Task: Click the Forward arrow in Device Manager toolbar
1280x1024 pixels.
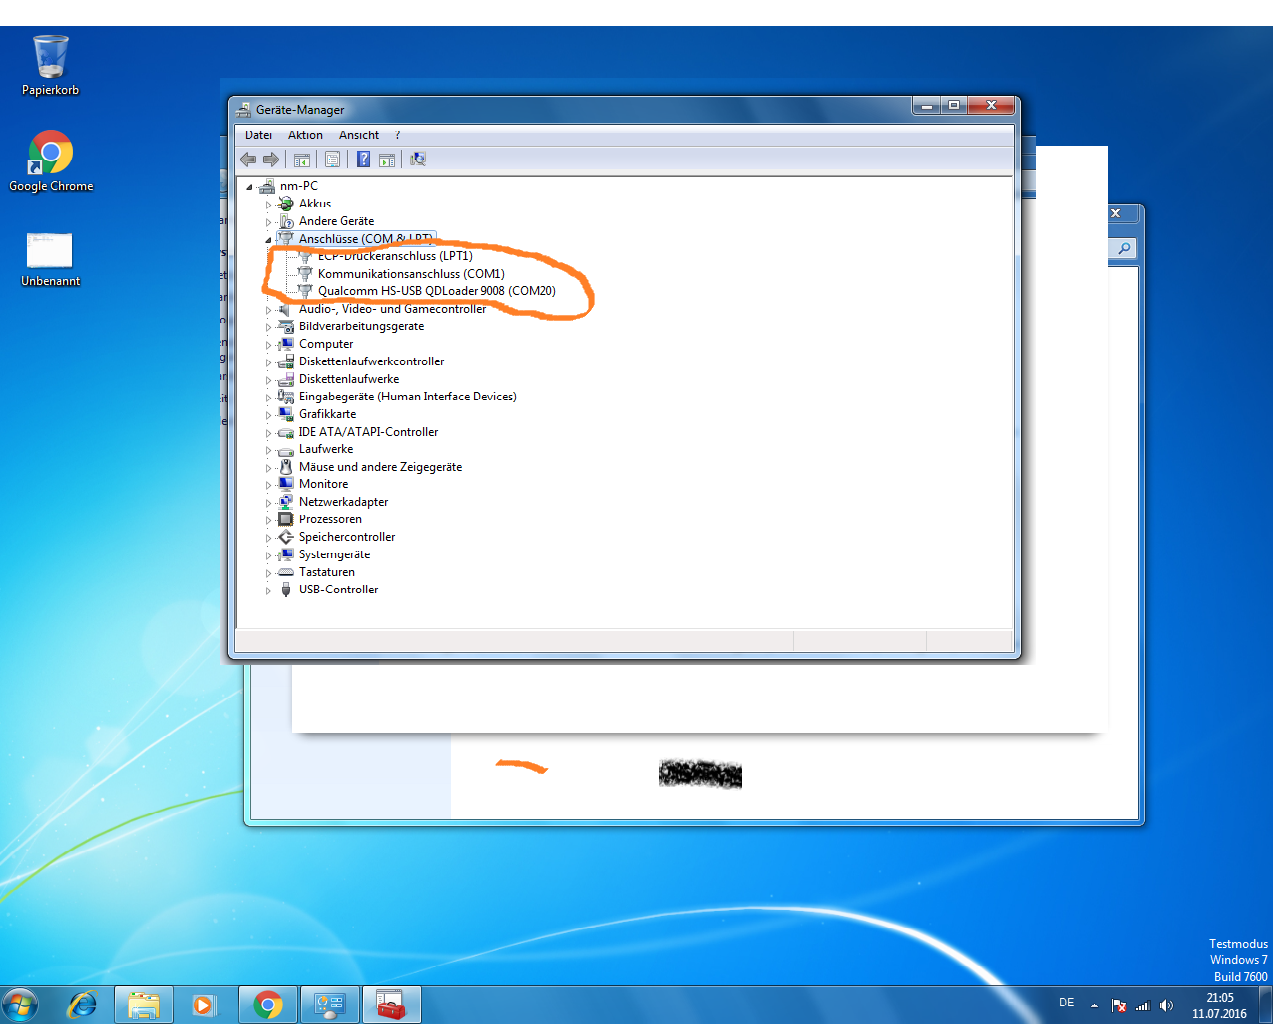Action: (271, 159)
